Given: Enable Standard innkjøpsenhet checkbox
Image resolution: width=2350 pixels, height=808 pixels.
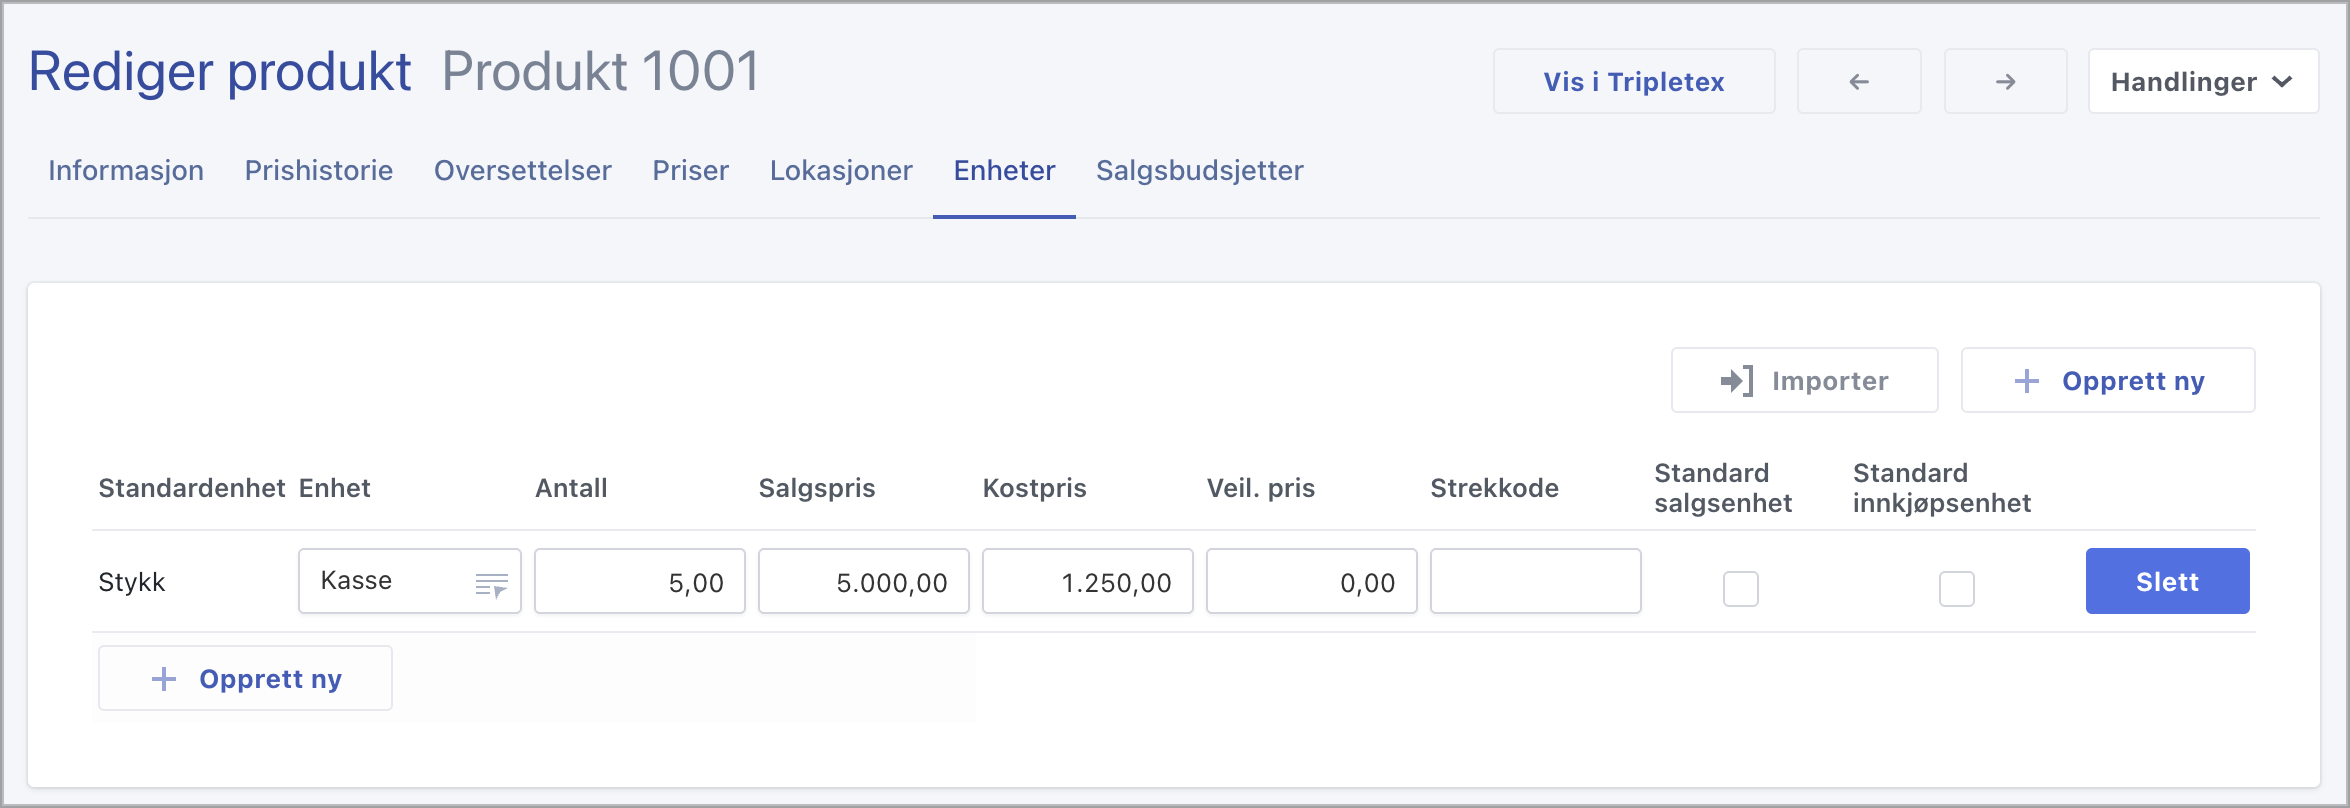Looking at the screenshot, I should coord(1956,589).
